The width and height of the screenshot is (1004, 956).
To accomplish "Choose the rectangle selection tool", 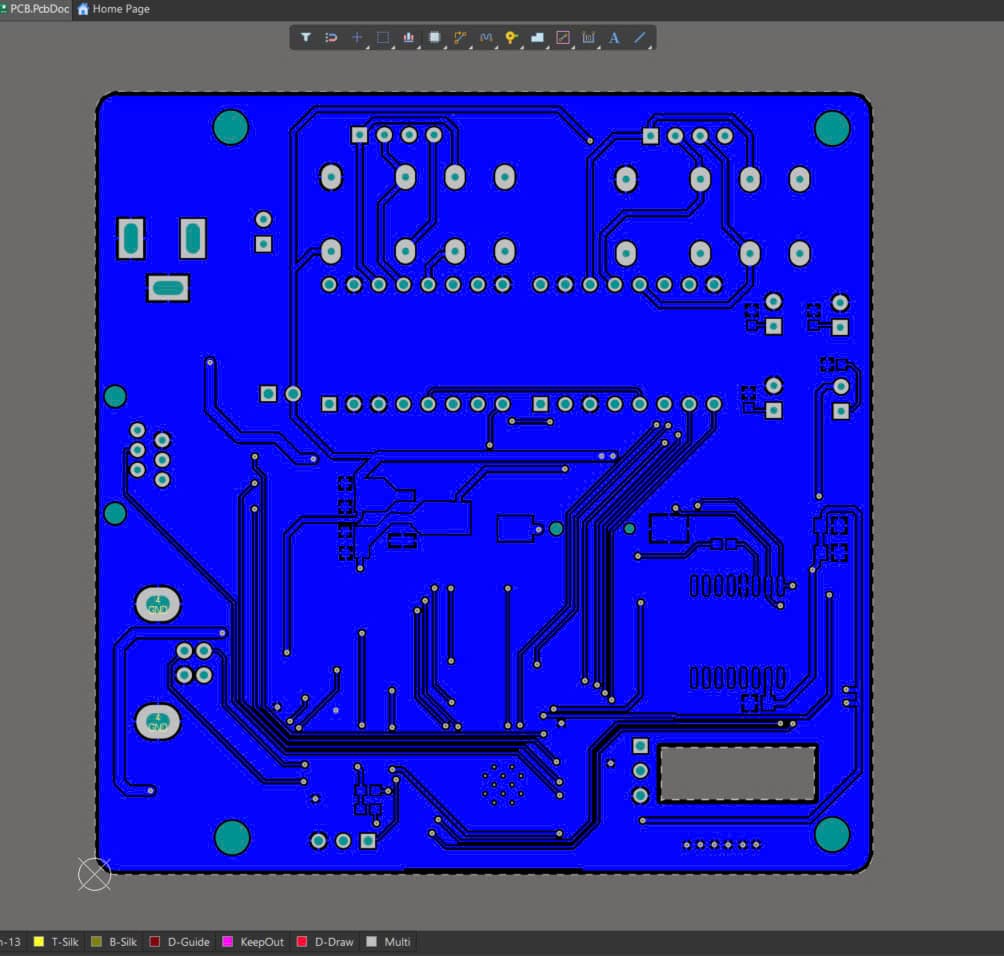I will pyautogui.click(x=383, y=38).
